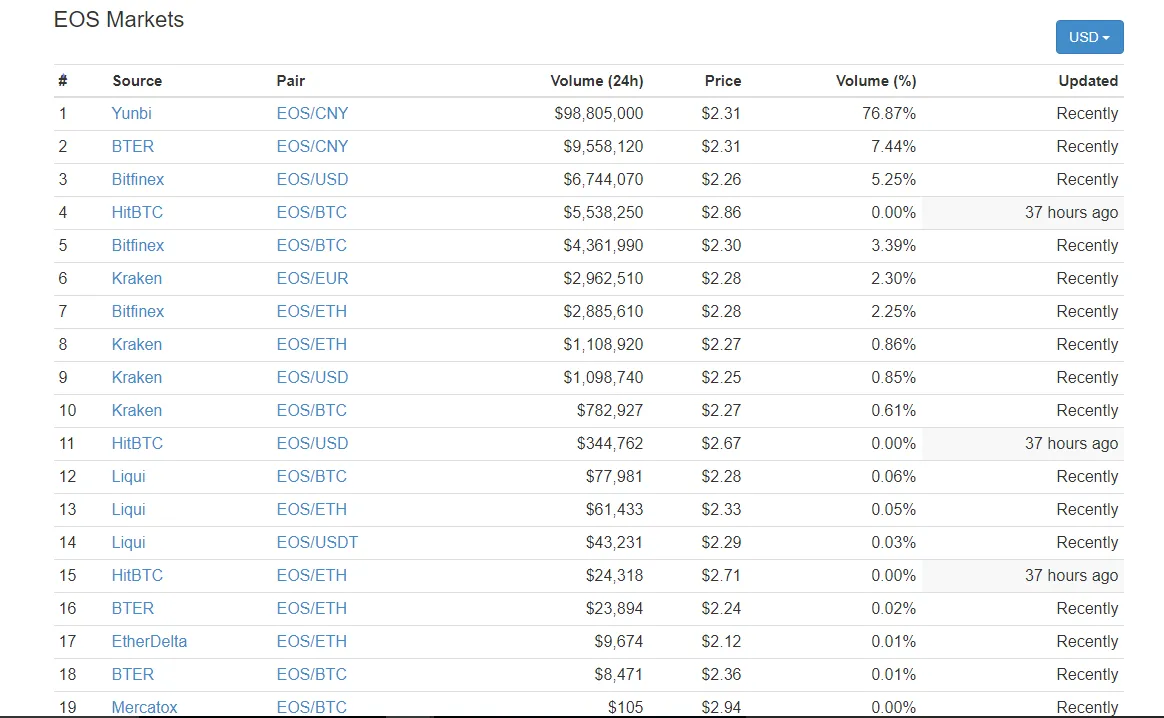This screenshot has width=1164, height=718.
Task: Open the USD currency dropdown
Action: coord(1089,37)
